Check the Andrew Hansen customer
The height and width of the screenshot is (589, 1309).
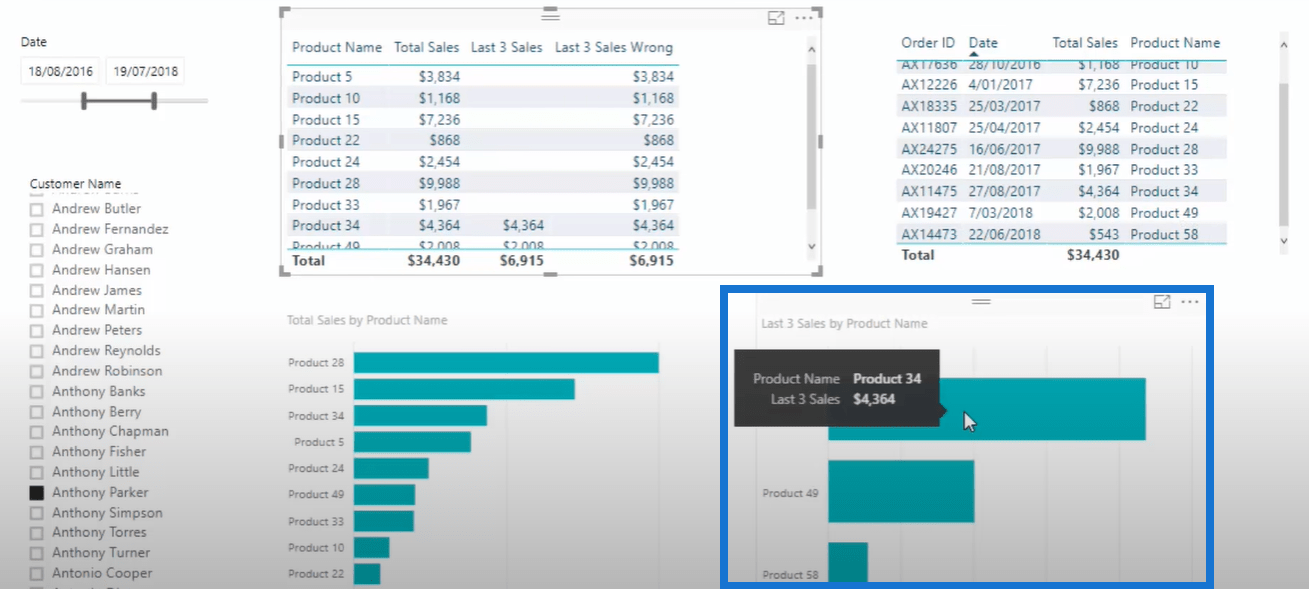(37, 270)
